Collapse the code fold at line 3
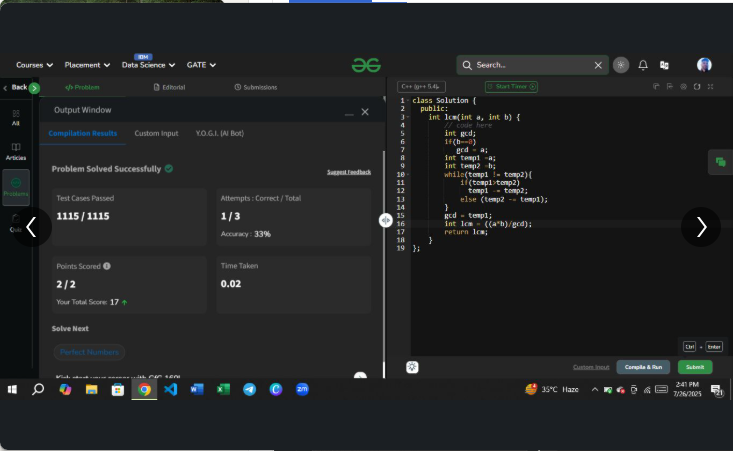The width and height of the screenshot is (733, 451). (x=408, y=117)
